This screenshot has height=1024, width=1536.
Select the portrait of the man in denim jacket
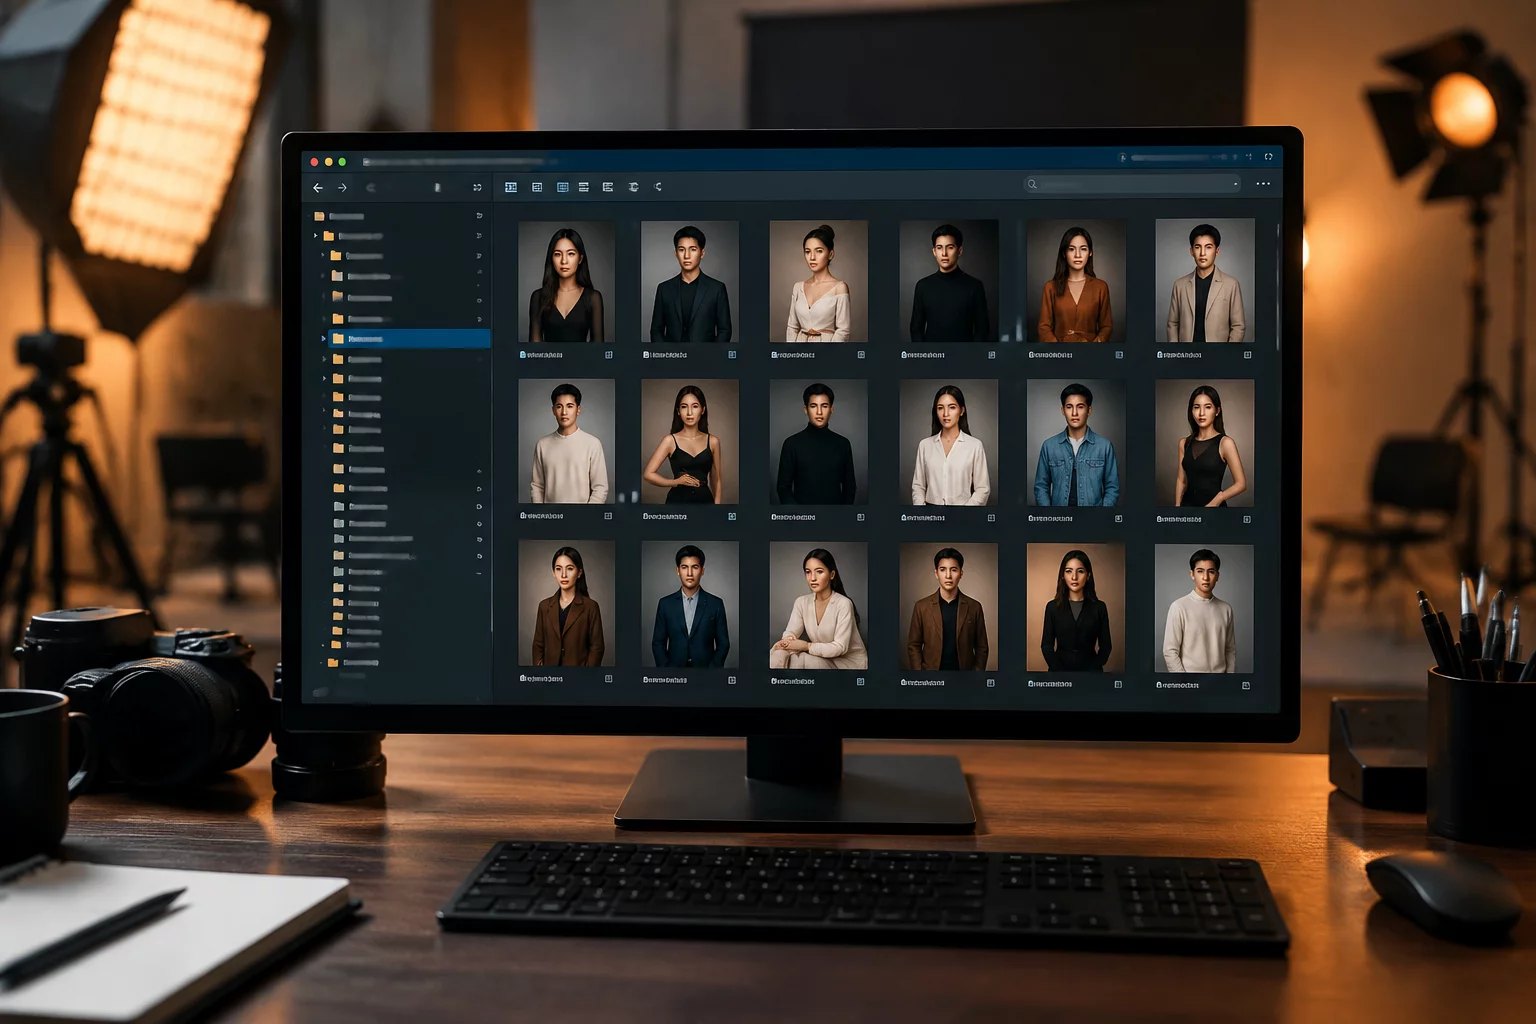click(1076, 443)
